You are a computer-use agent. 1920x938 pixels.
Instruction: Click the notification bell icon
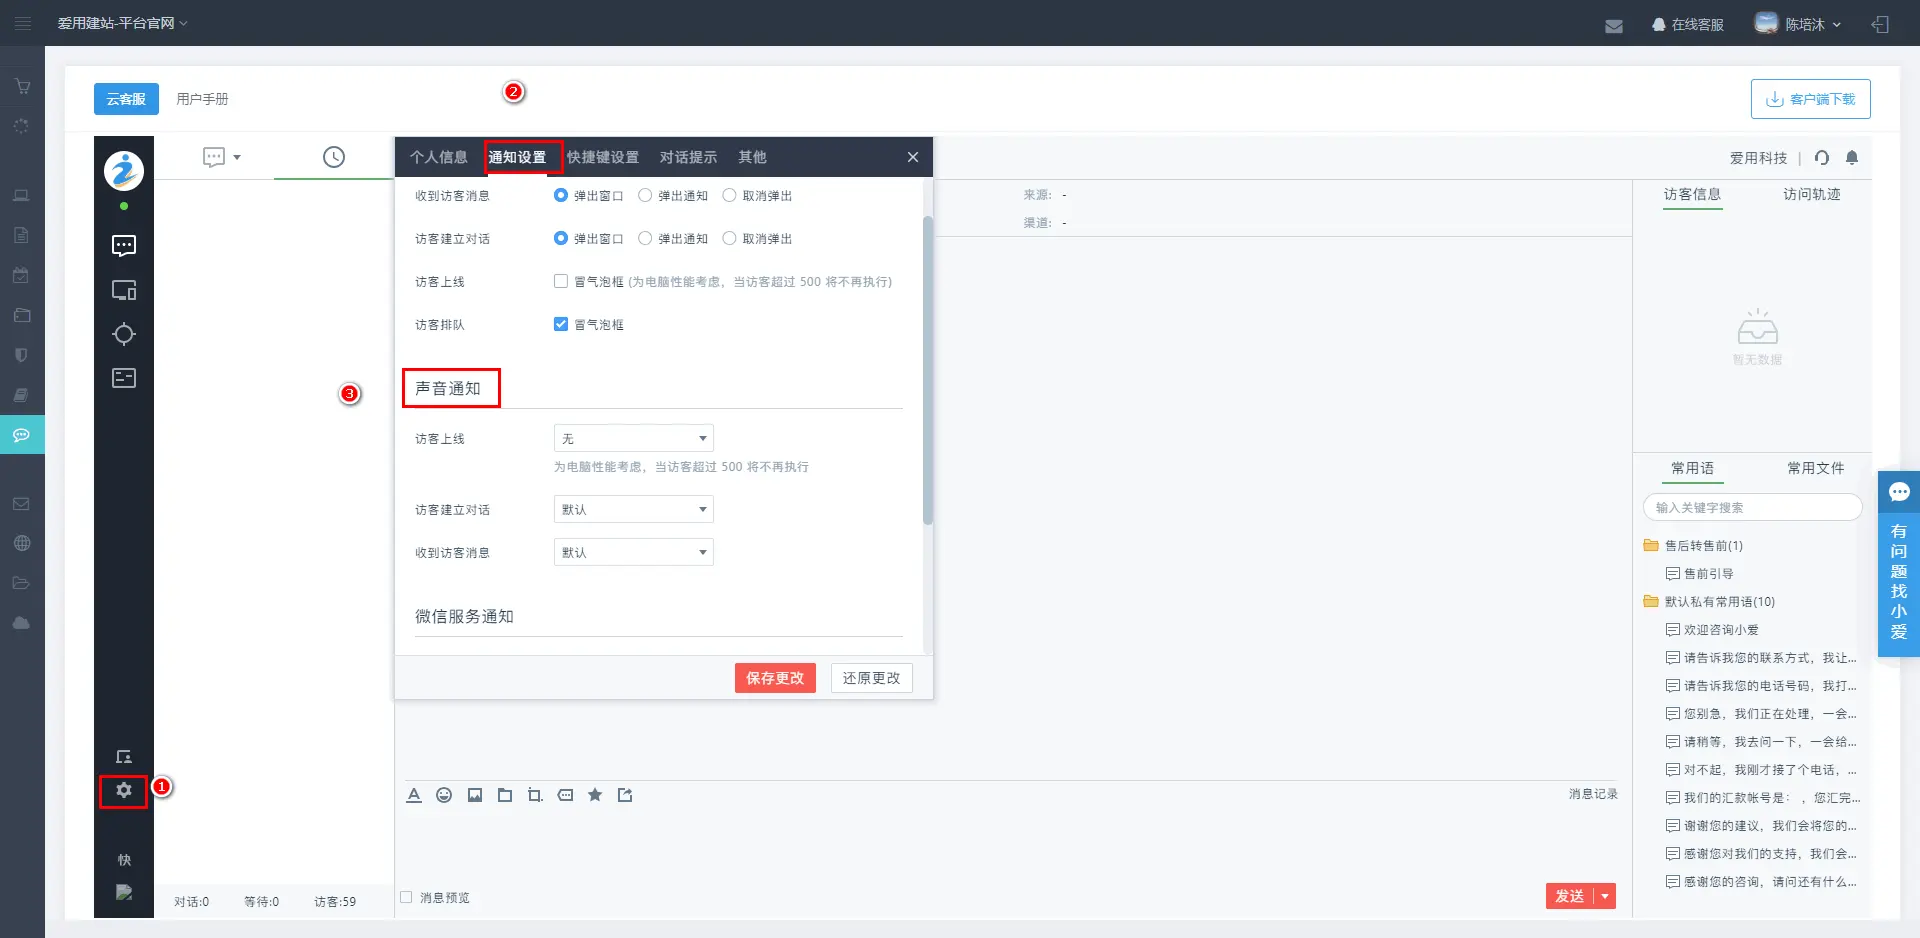pos(1851,158)
